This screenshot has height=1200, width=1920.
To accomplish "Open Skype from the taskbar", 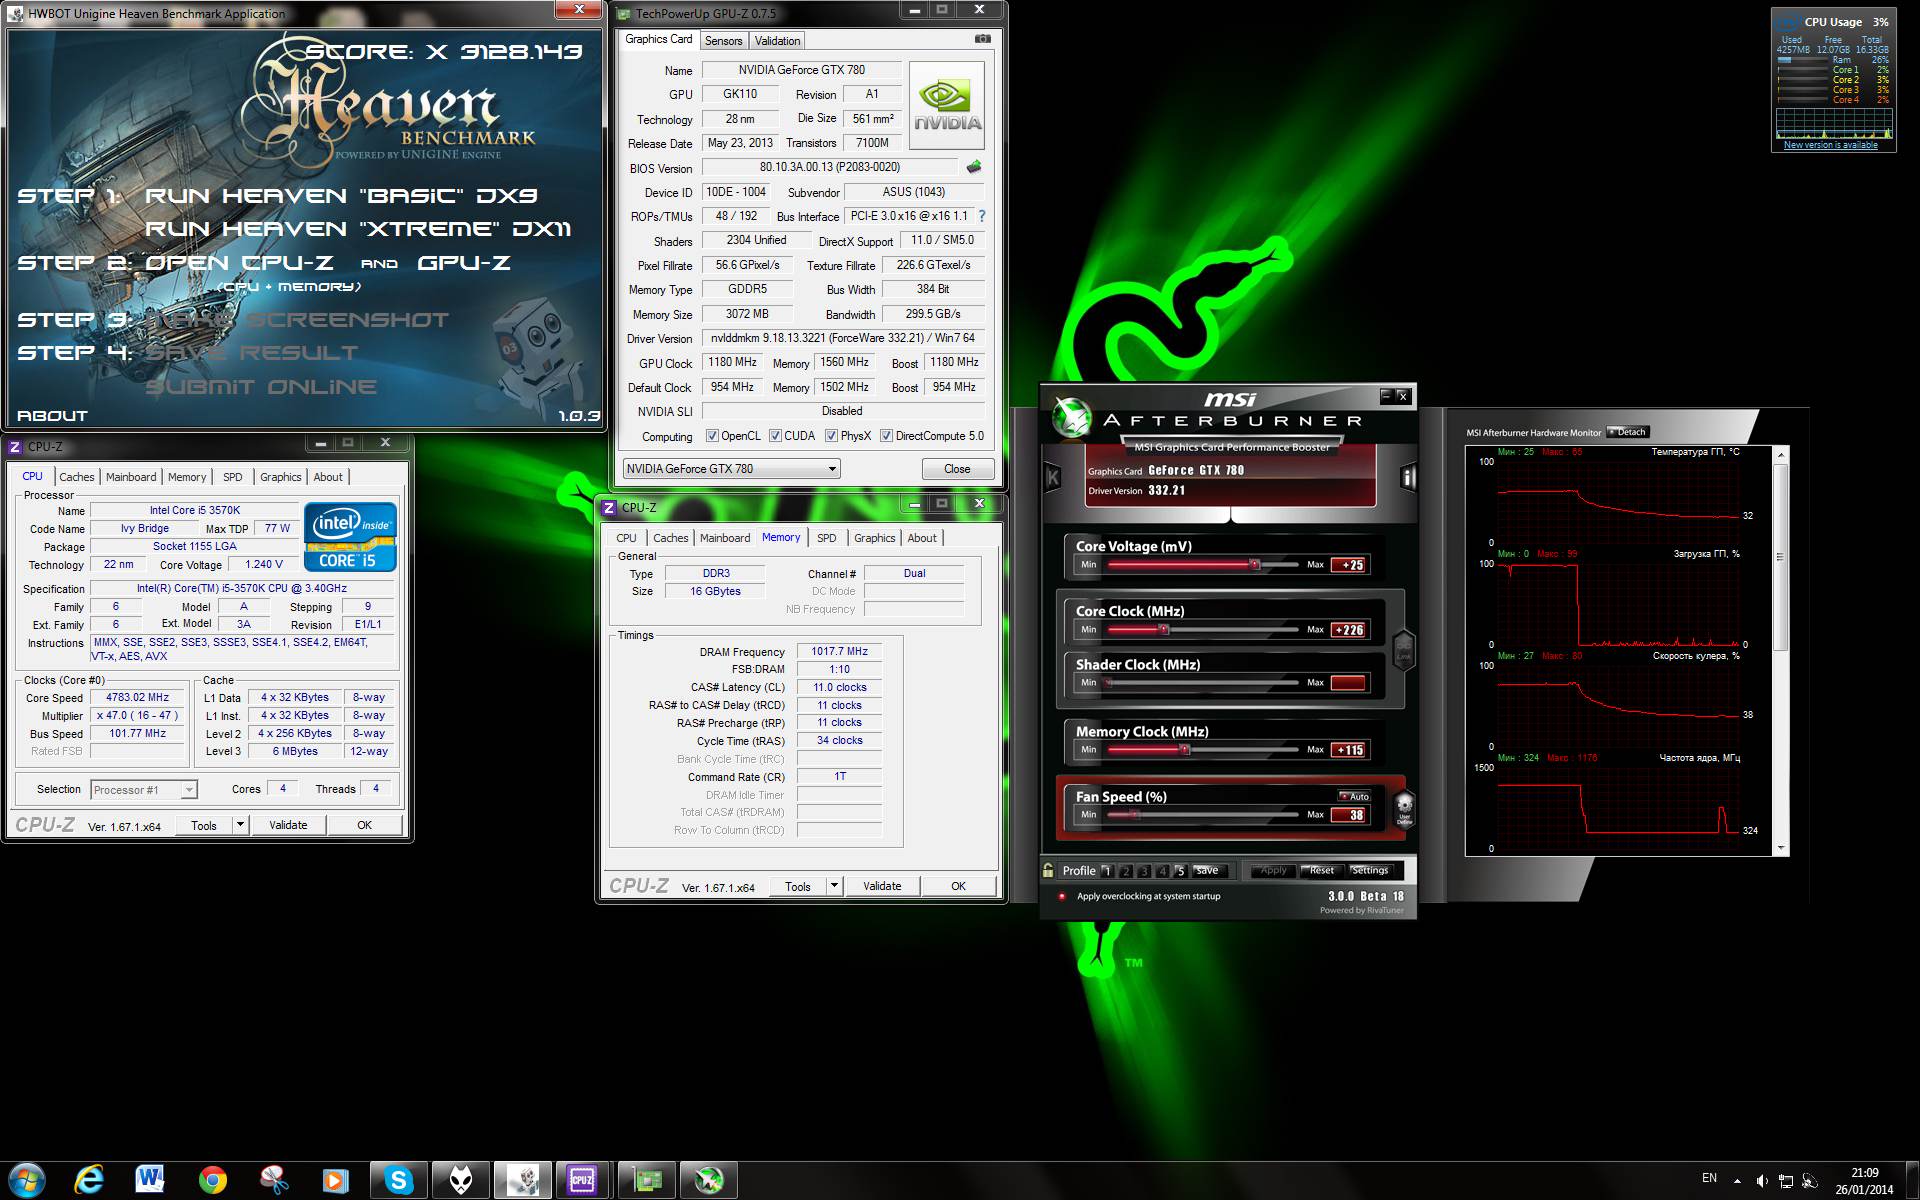I will point(399,1180).
